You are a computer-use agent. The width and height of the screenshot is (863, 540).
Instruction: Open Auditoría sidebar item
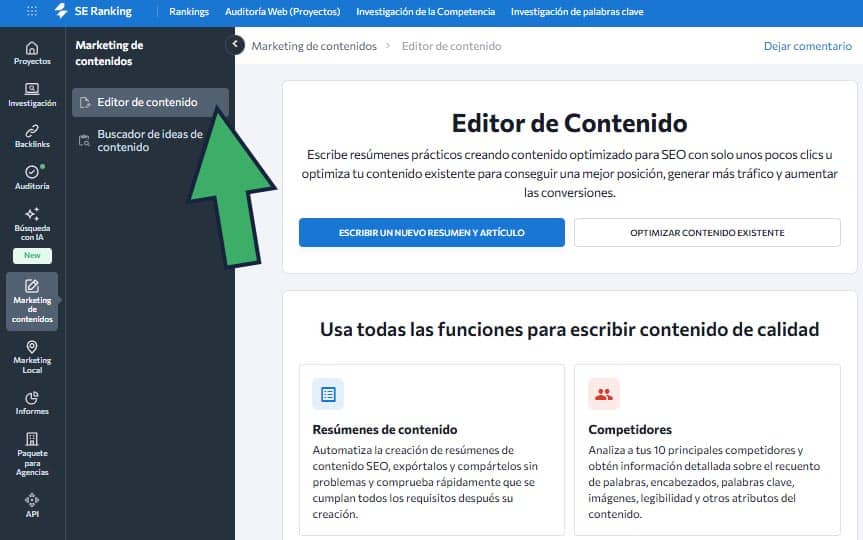(32, 178)
